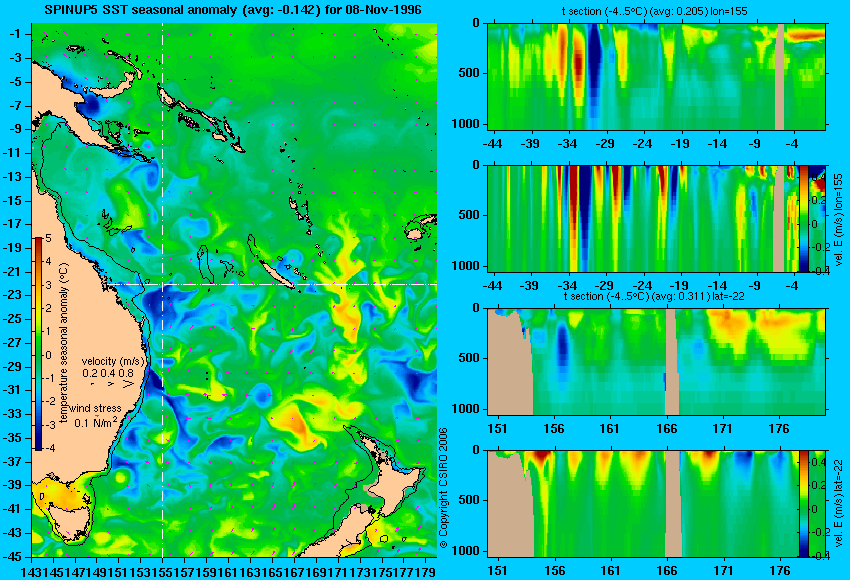Click the SPINUP5 SST seasonal anomaly title
The width and height of the screenshot is (850, 580).
tap(233, 10)
